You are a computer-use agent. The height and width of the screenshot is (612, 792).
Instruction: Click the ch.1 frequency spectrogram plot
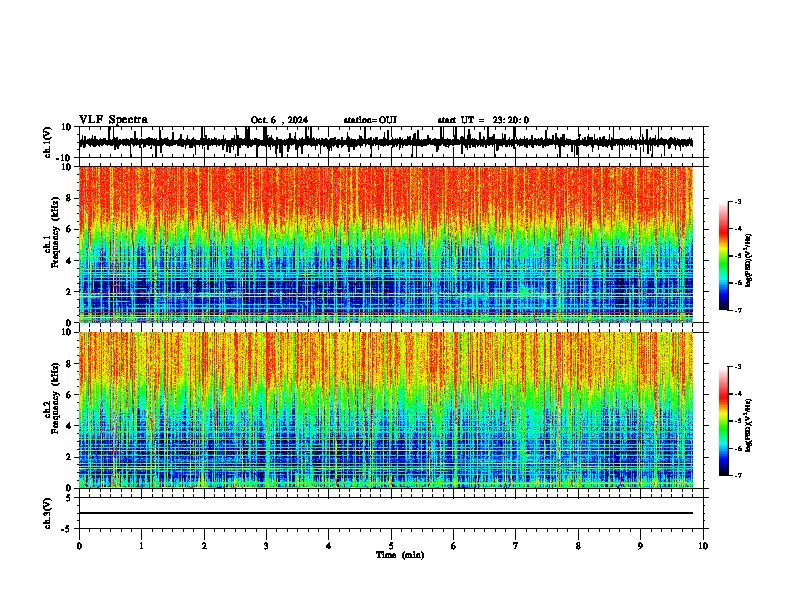pyautogui.click(x=386, y=244)
